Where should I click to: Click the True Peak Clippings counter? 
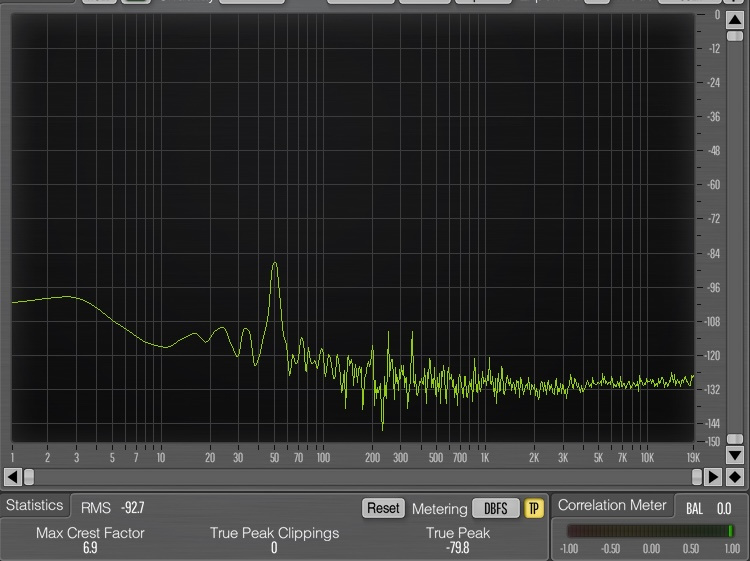click(274, 547)
